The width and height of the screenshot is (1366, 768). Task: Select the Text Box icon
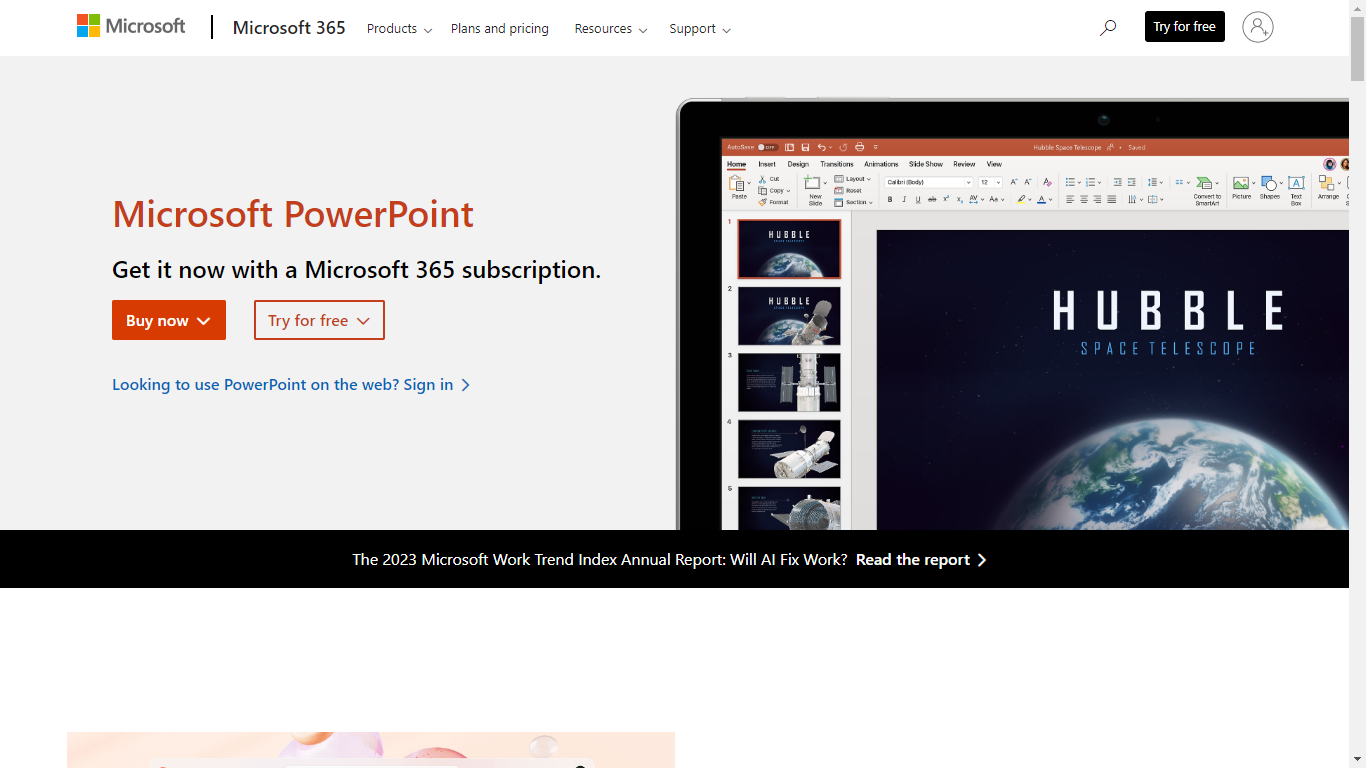(x=1296, y=186)
